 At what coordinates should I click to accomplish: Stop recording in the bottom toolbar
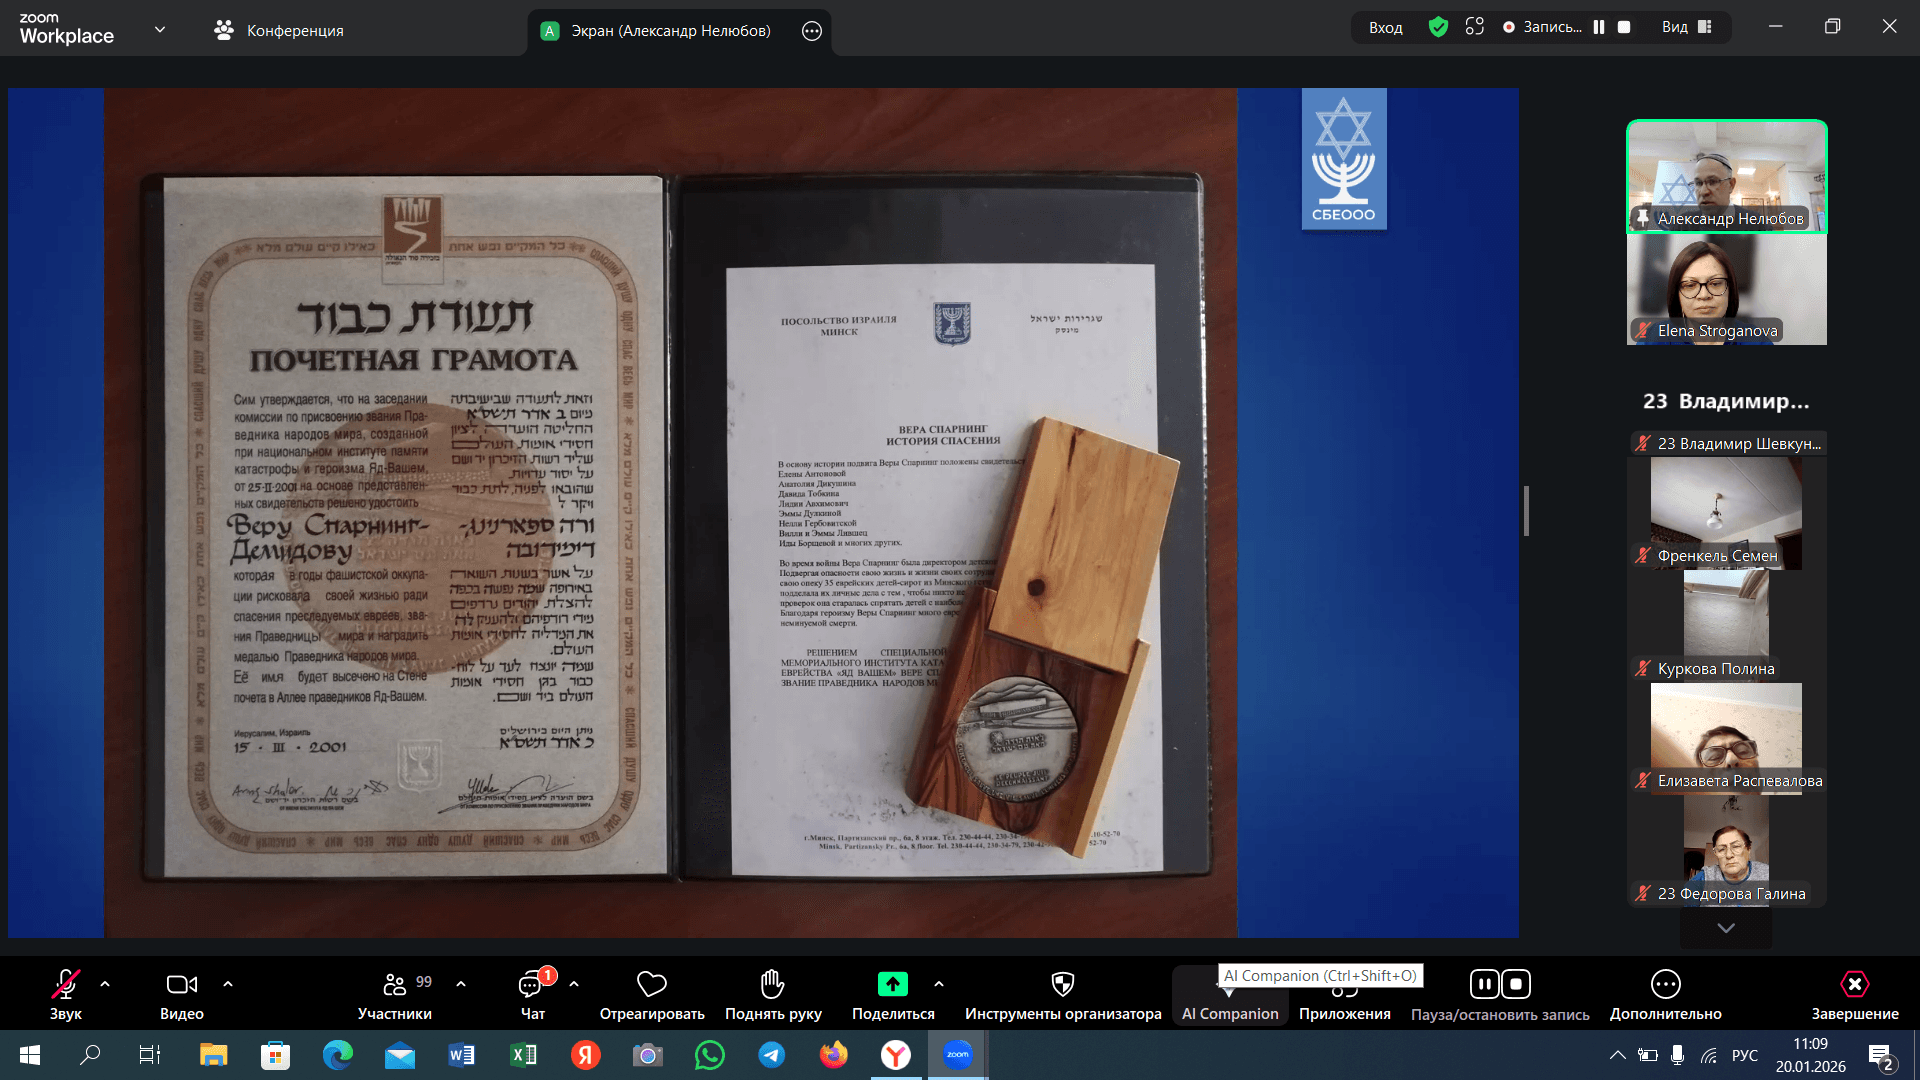(x=1516, y=985)
